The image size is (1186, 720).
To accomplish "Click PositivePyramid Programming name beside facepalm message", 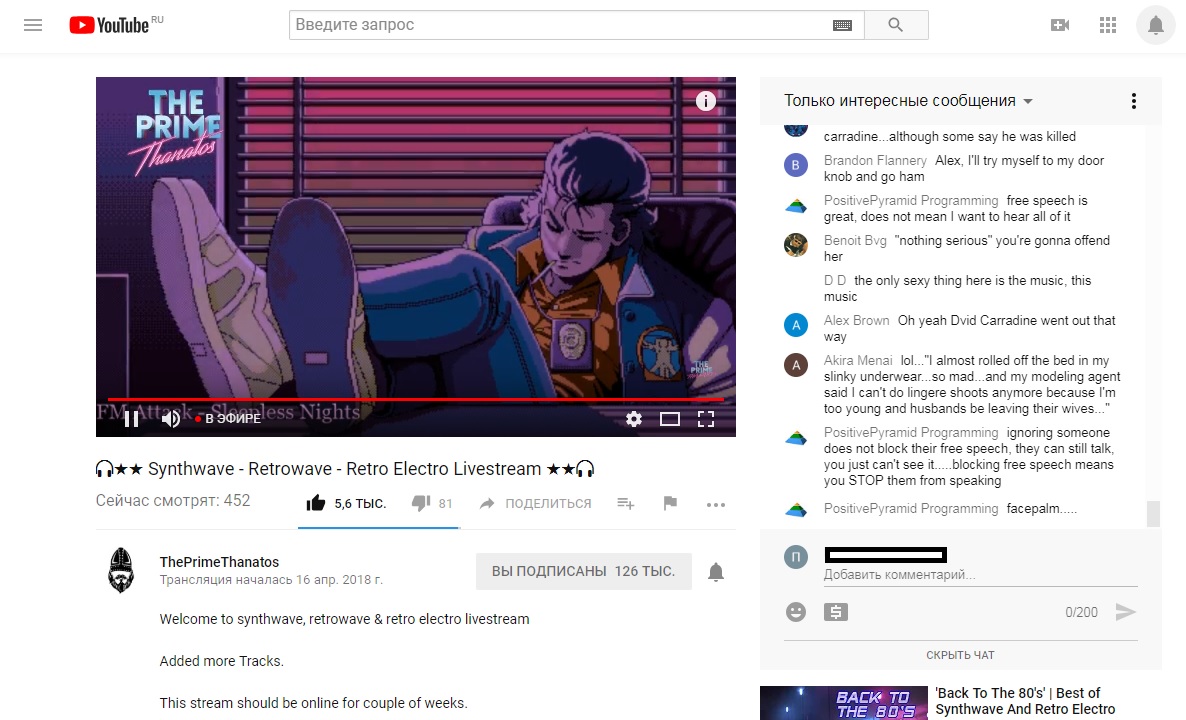I will (x=911, y=508).
